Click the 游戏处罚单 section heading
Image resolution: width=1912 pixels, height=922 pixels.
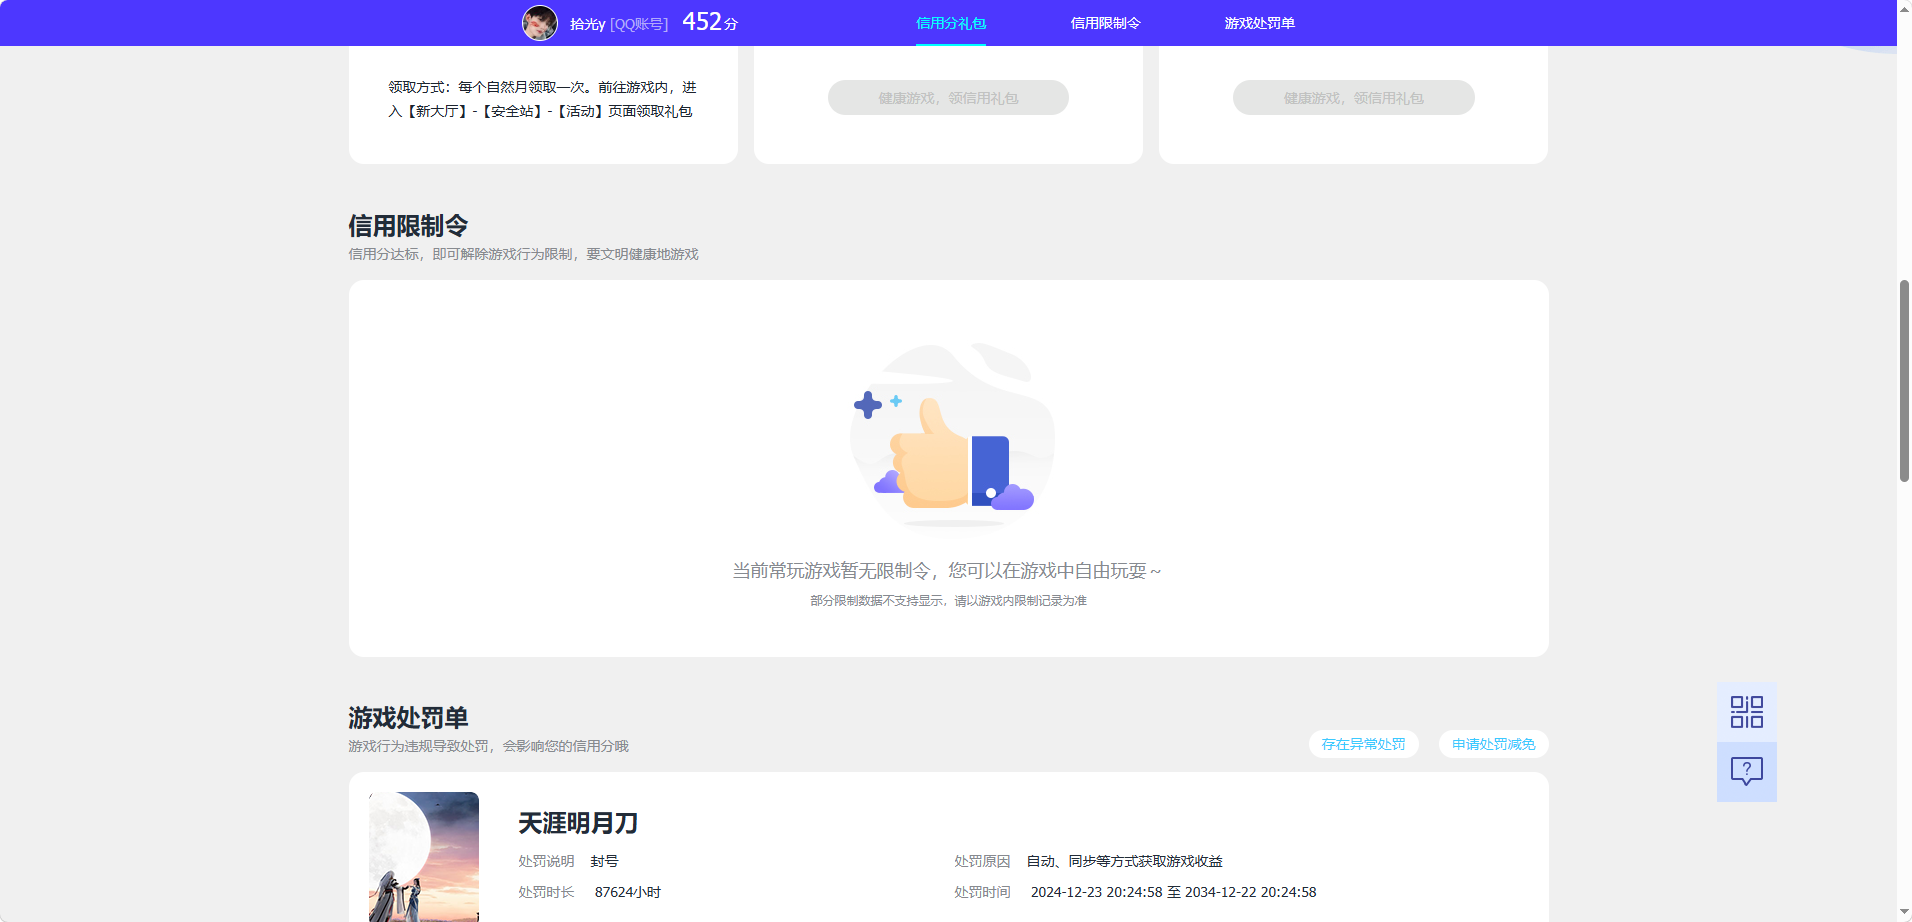pyautogui.click(x=408, y=718)
